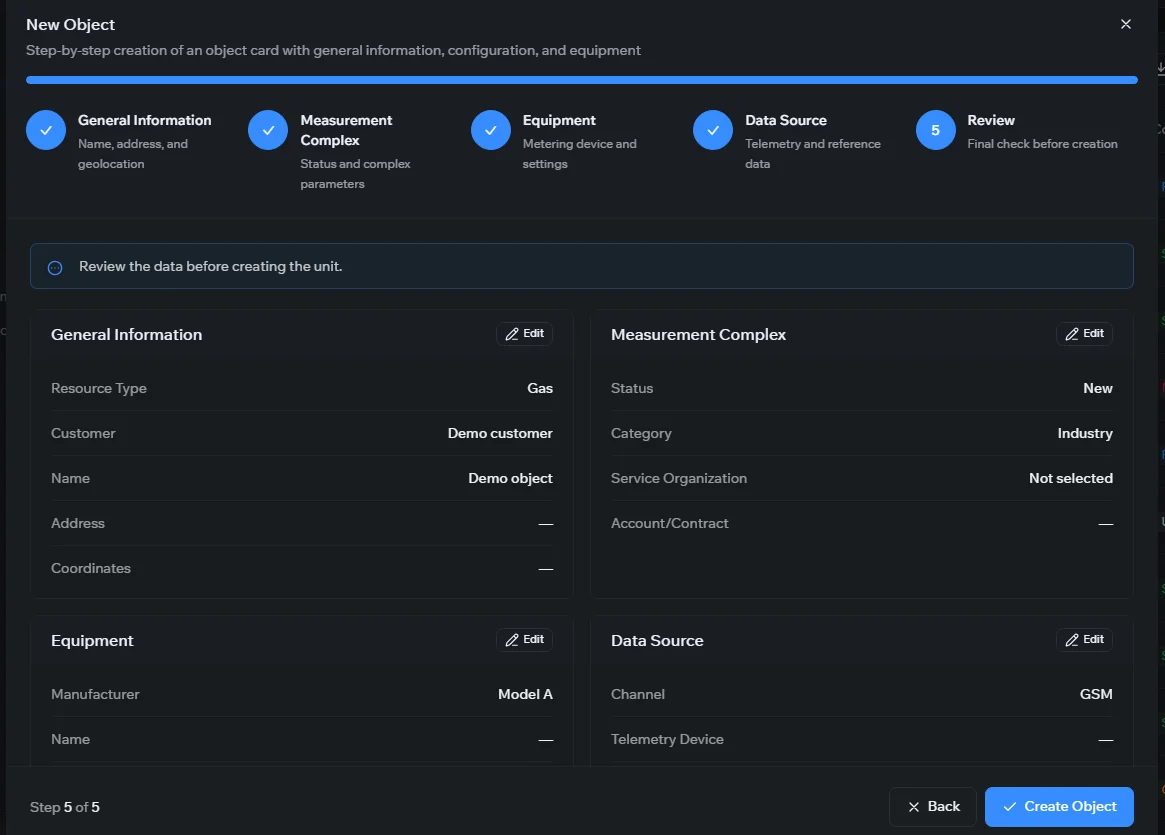Click the 'Account/Contract' label
The image size is (1165, 835).
pos(669,524)
